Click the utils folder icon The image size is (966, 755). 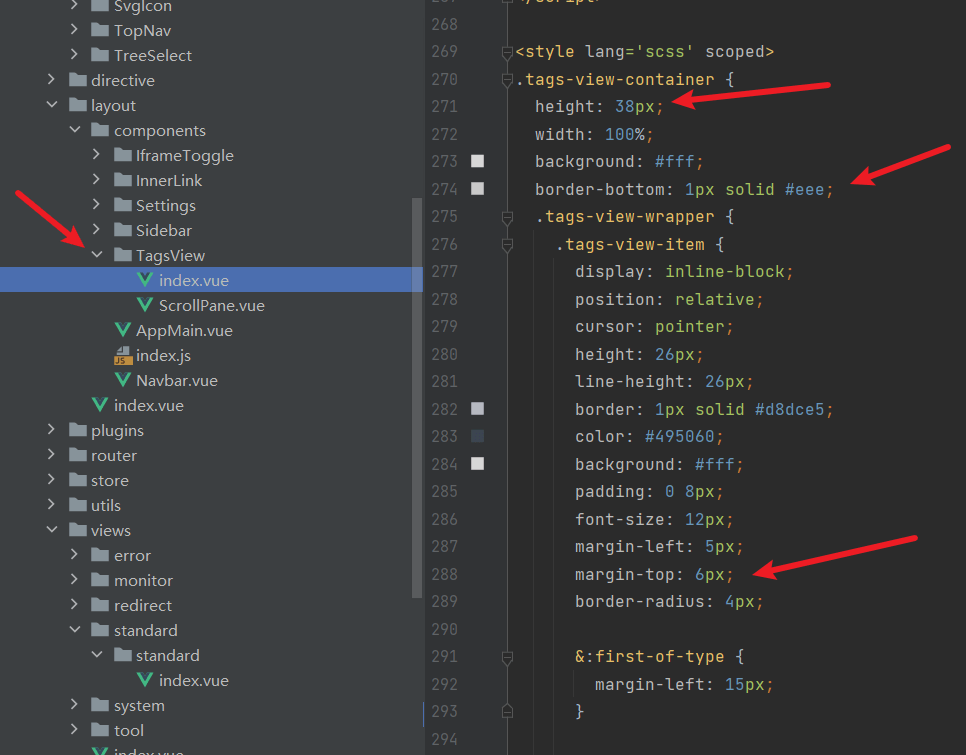[78, 505]
